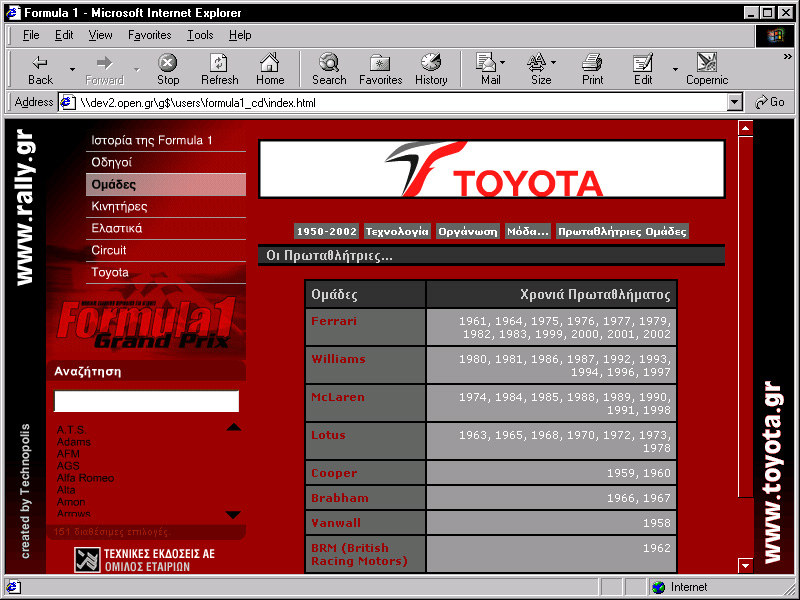
Task: Open the BRM (British Racing Motors) link
Action: point(359,554)
